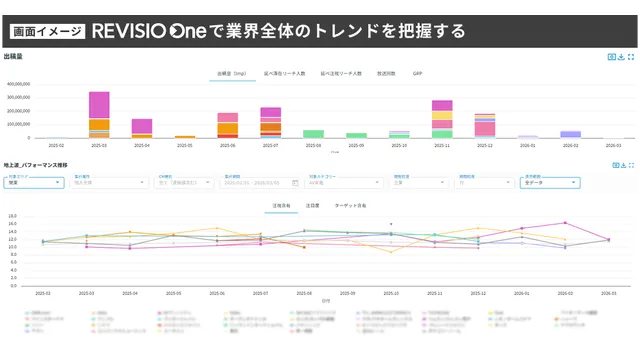The width and height of the screenshot is (640, 360).
Task: Open the filter dropdown left of 表示範囲
Action: tap(484, 183)
